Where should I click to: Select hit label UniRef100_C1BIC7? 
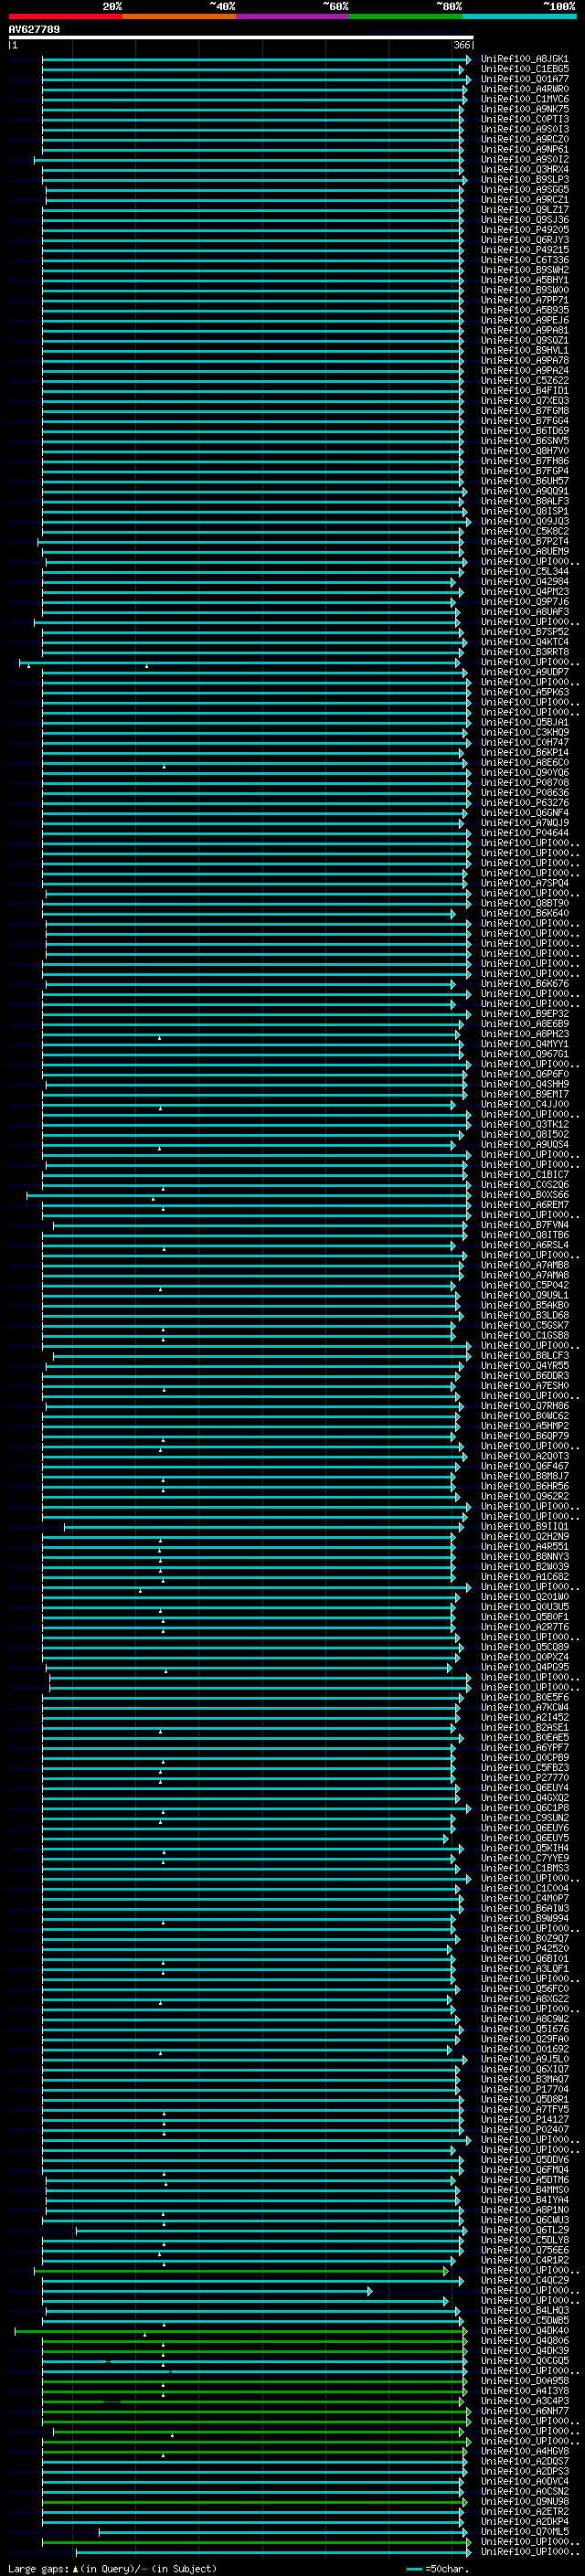click(525, 1175)
